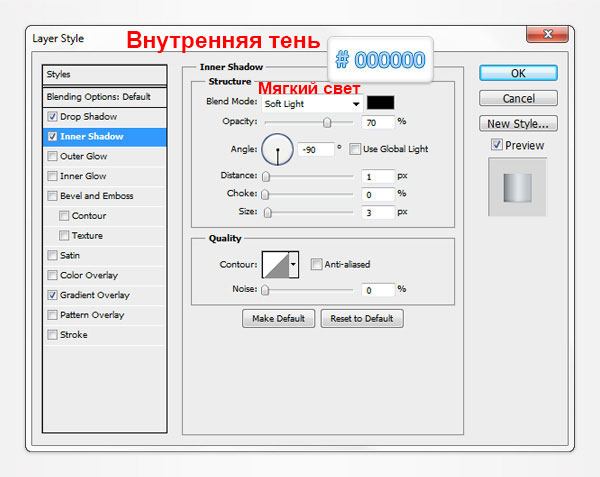Uncheck the Inner Shadow checkbox
This screenshot has width=600, height=477.
point(52,136)
